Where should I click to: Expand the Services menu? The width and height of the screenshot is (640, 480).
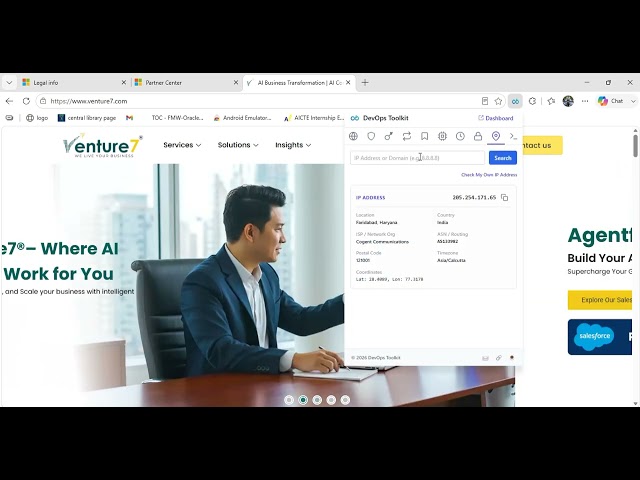[x=182, y=145]
